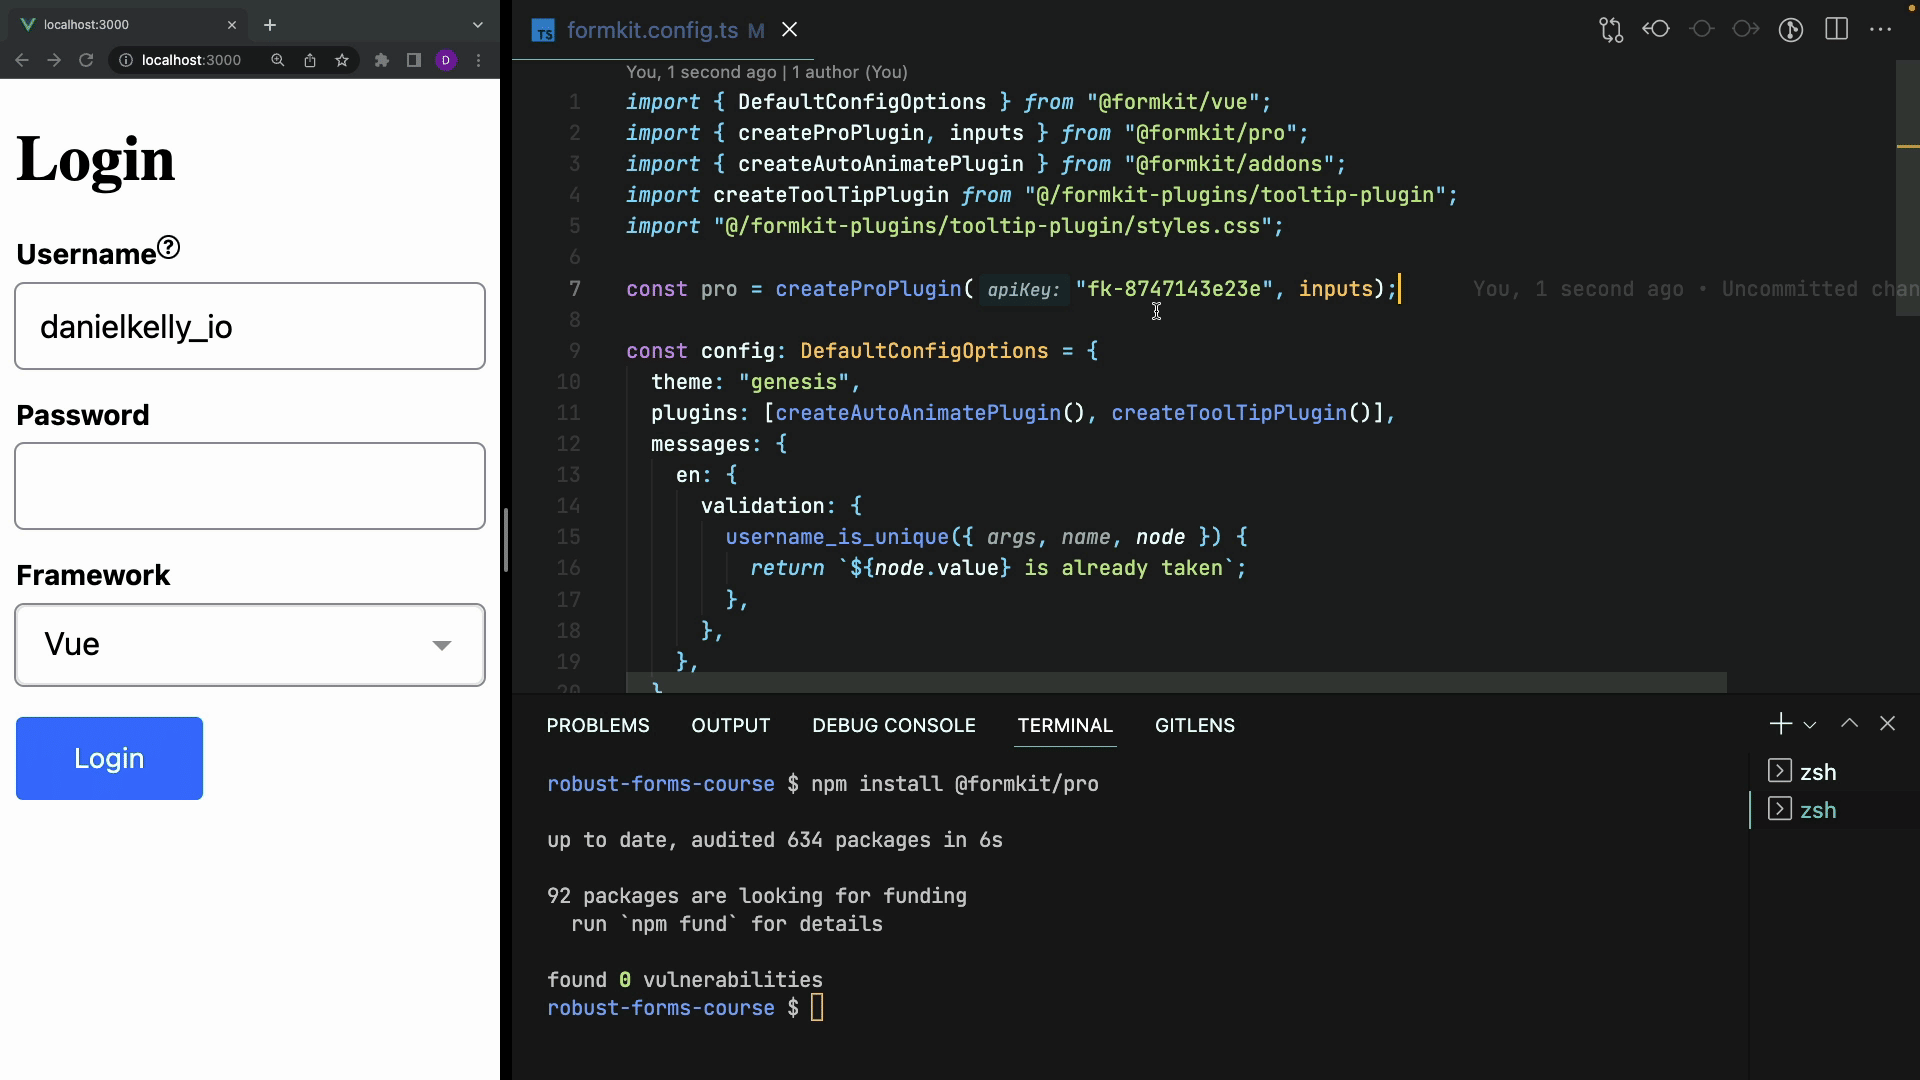Click the DefaultConfigOptions type on line 9
This screenshot has width=1920, height=1080.
pos(924,351)
